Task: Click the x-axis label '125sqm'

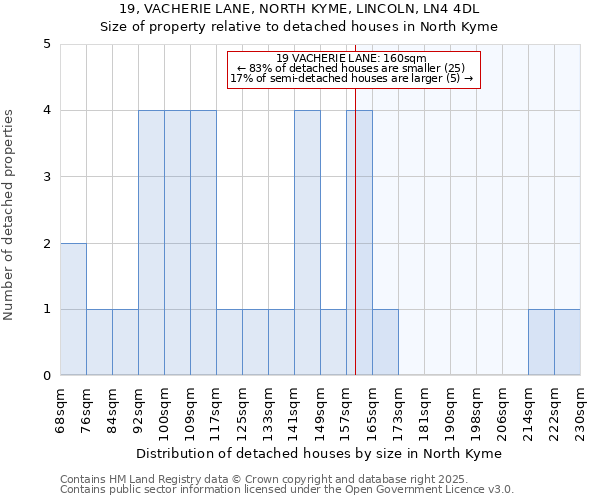Action: point(242,415)
